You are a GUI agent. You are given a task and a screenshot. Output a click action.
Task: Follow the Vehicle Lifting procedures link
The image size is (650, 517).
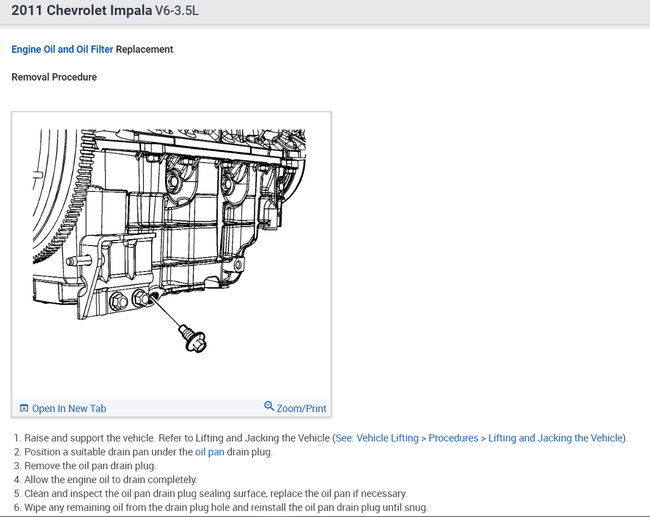481,438
